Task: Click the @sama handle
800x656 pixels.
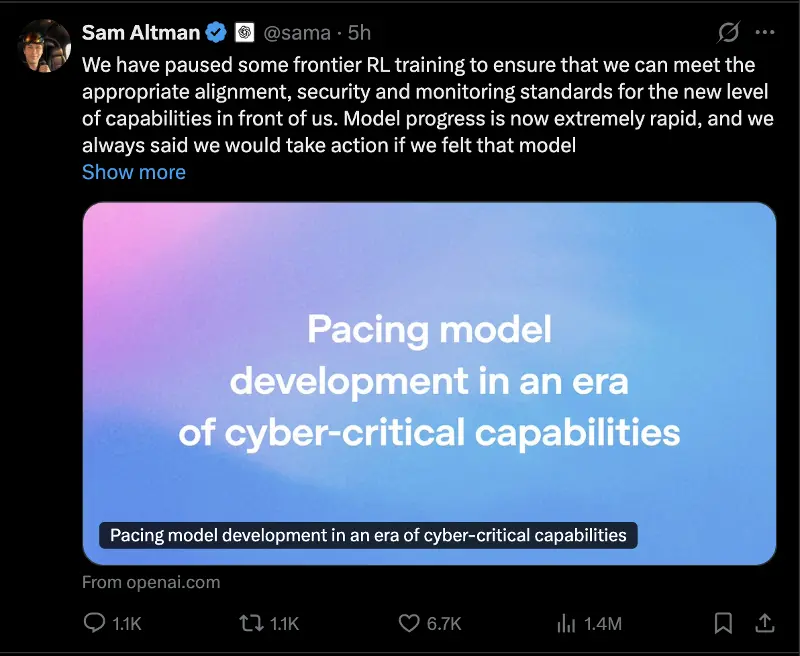Action: 297,33
